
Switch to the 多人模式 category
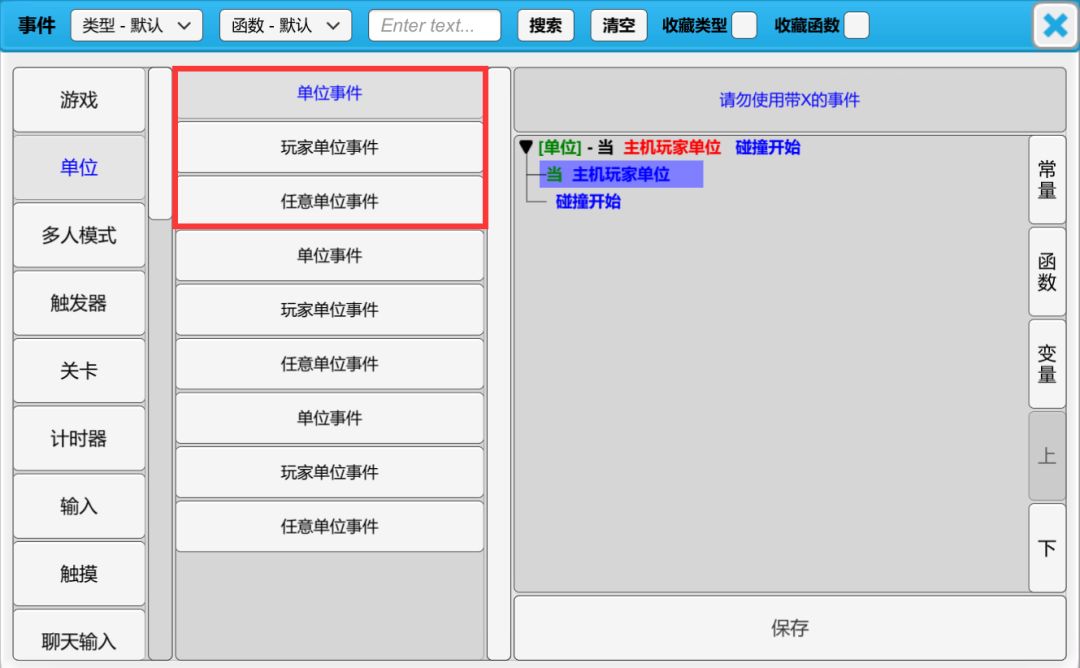tap(79, 236)
